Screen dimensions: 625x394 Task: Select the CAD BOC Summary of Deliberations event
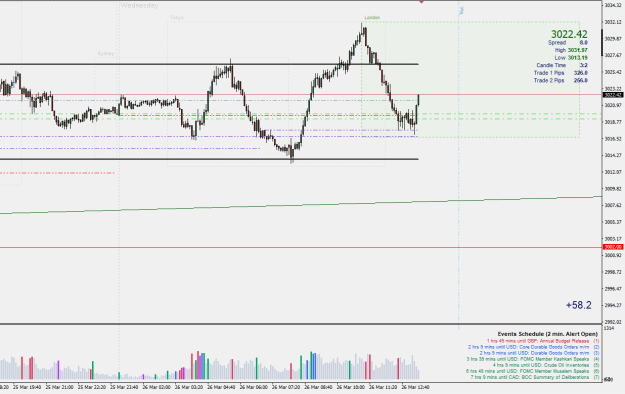[535, 377]
